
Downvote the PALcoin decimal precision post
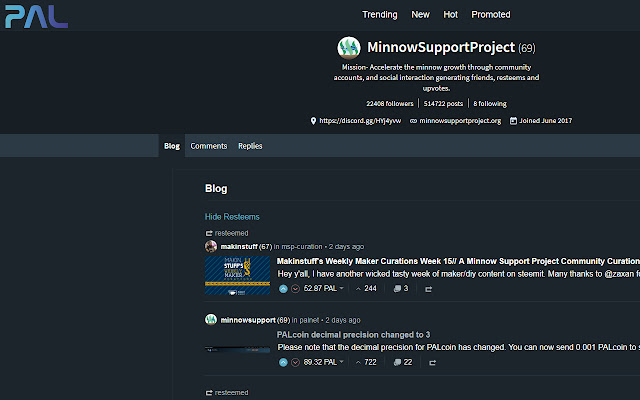(x=296, y=362)
